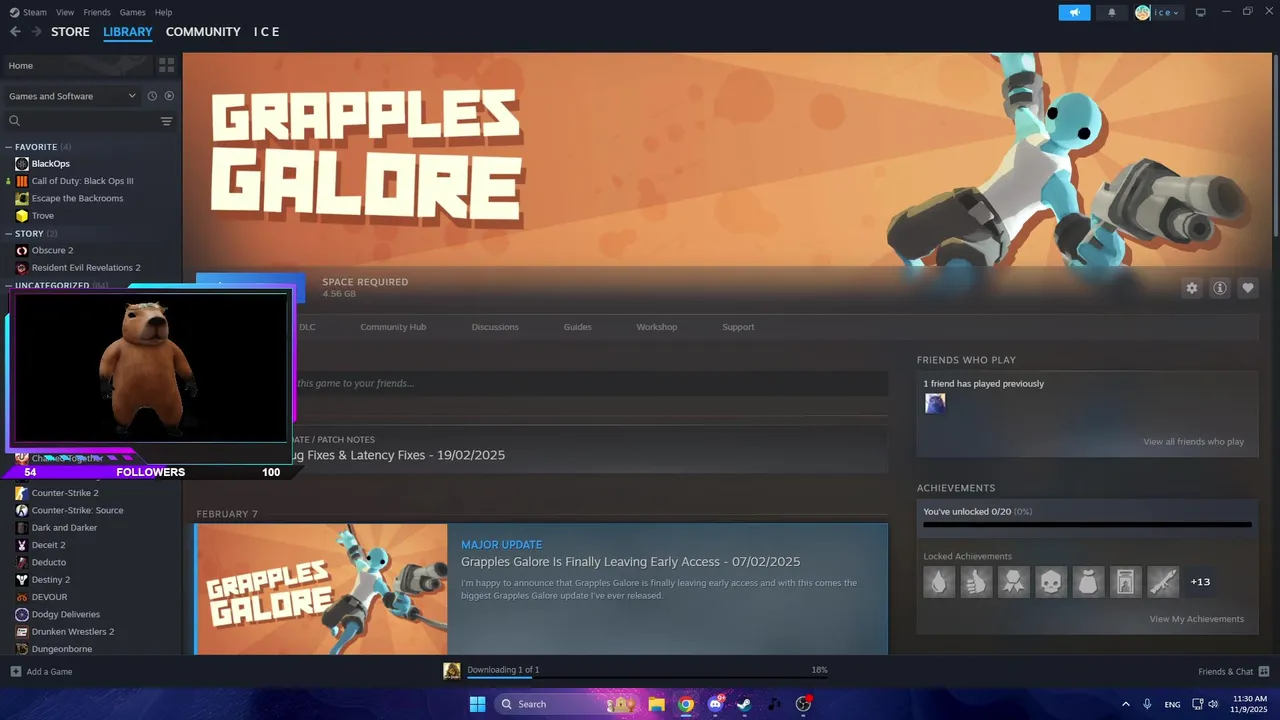Collapse the UNCATEGORIZED category
The height and width of the screenshot is (720, 1280).
pyautogui.click(x=9, y=285)
